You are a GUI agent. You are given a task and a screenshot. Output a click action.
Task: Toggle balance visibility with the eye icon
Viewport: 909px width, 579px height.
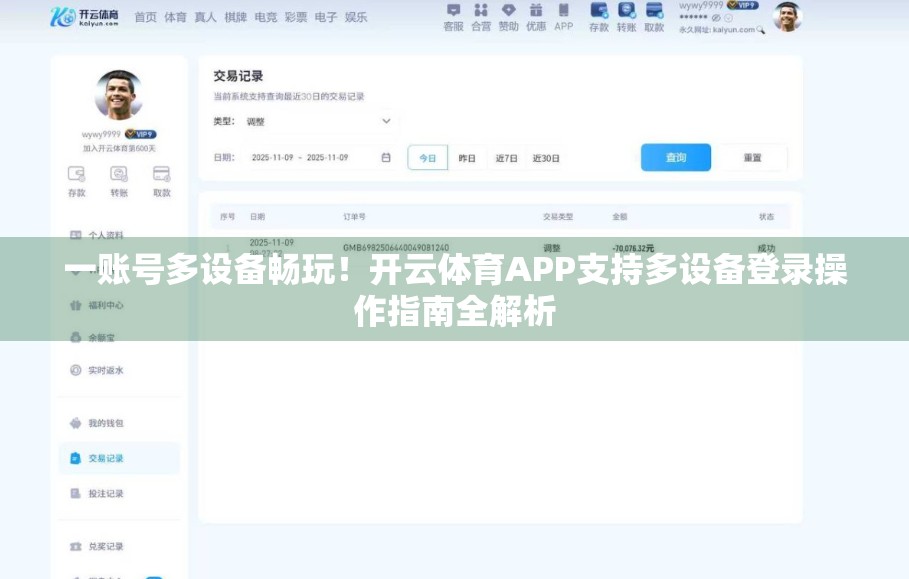point(714,18)
